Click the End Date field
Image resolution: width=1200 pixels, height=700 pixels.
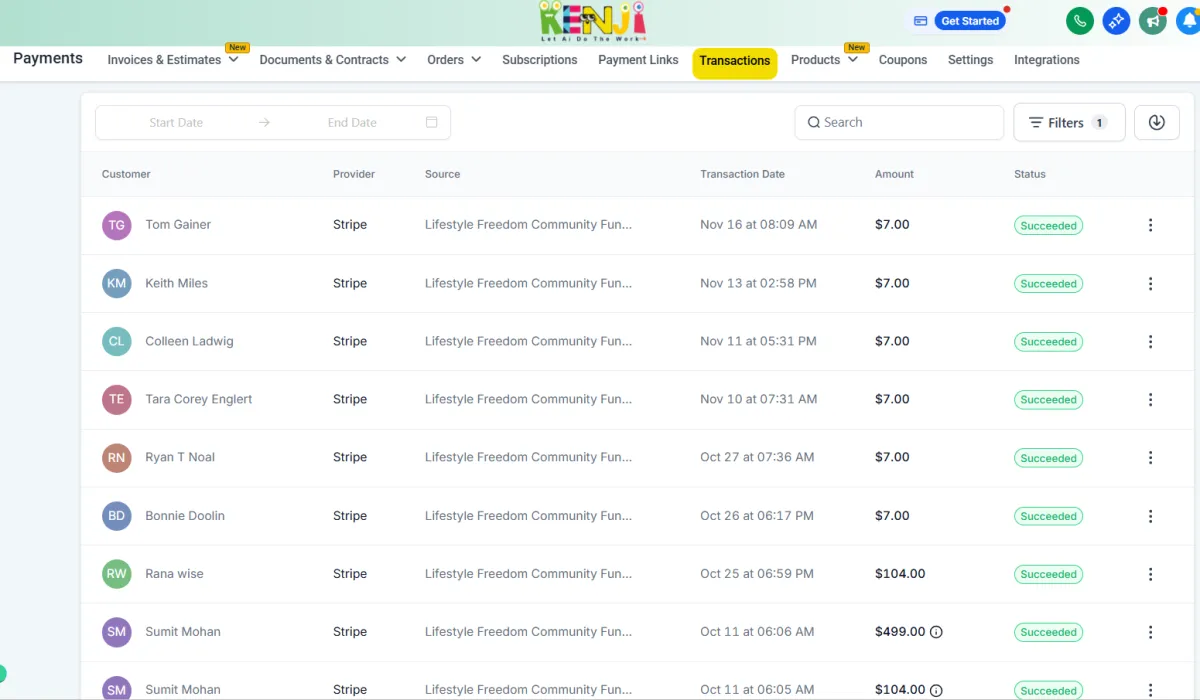coord(352,123)
